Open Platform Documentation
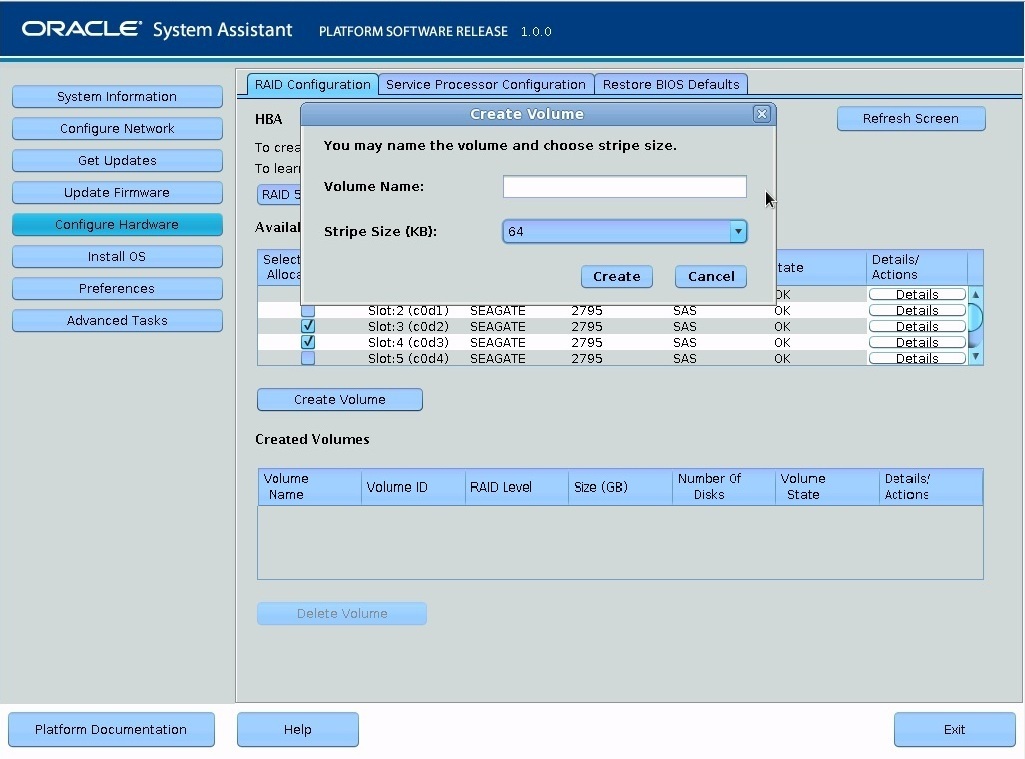This screenshot has height=759, width=1025. pos(111,729)
